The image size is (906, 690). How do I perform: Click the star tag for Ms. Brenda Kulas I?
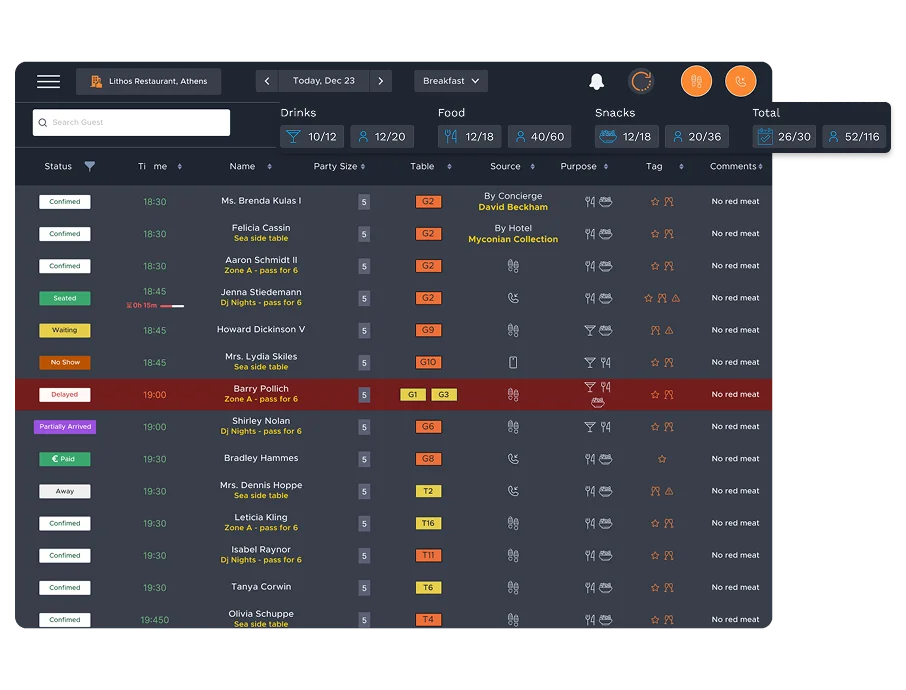655,202
